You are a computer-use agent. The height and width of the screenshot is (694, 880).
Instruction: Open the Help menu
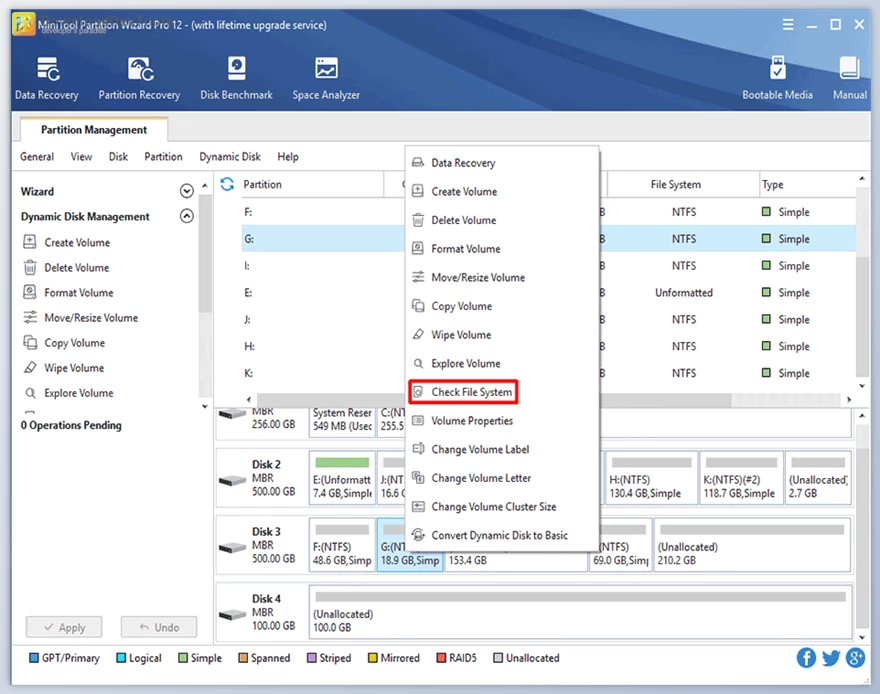[288, 157]
